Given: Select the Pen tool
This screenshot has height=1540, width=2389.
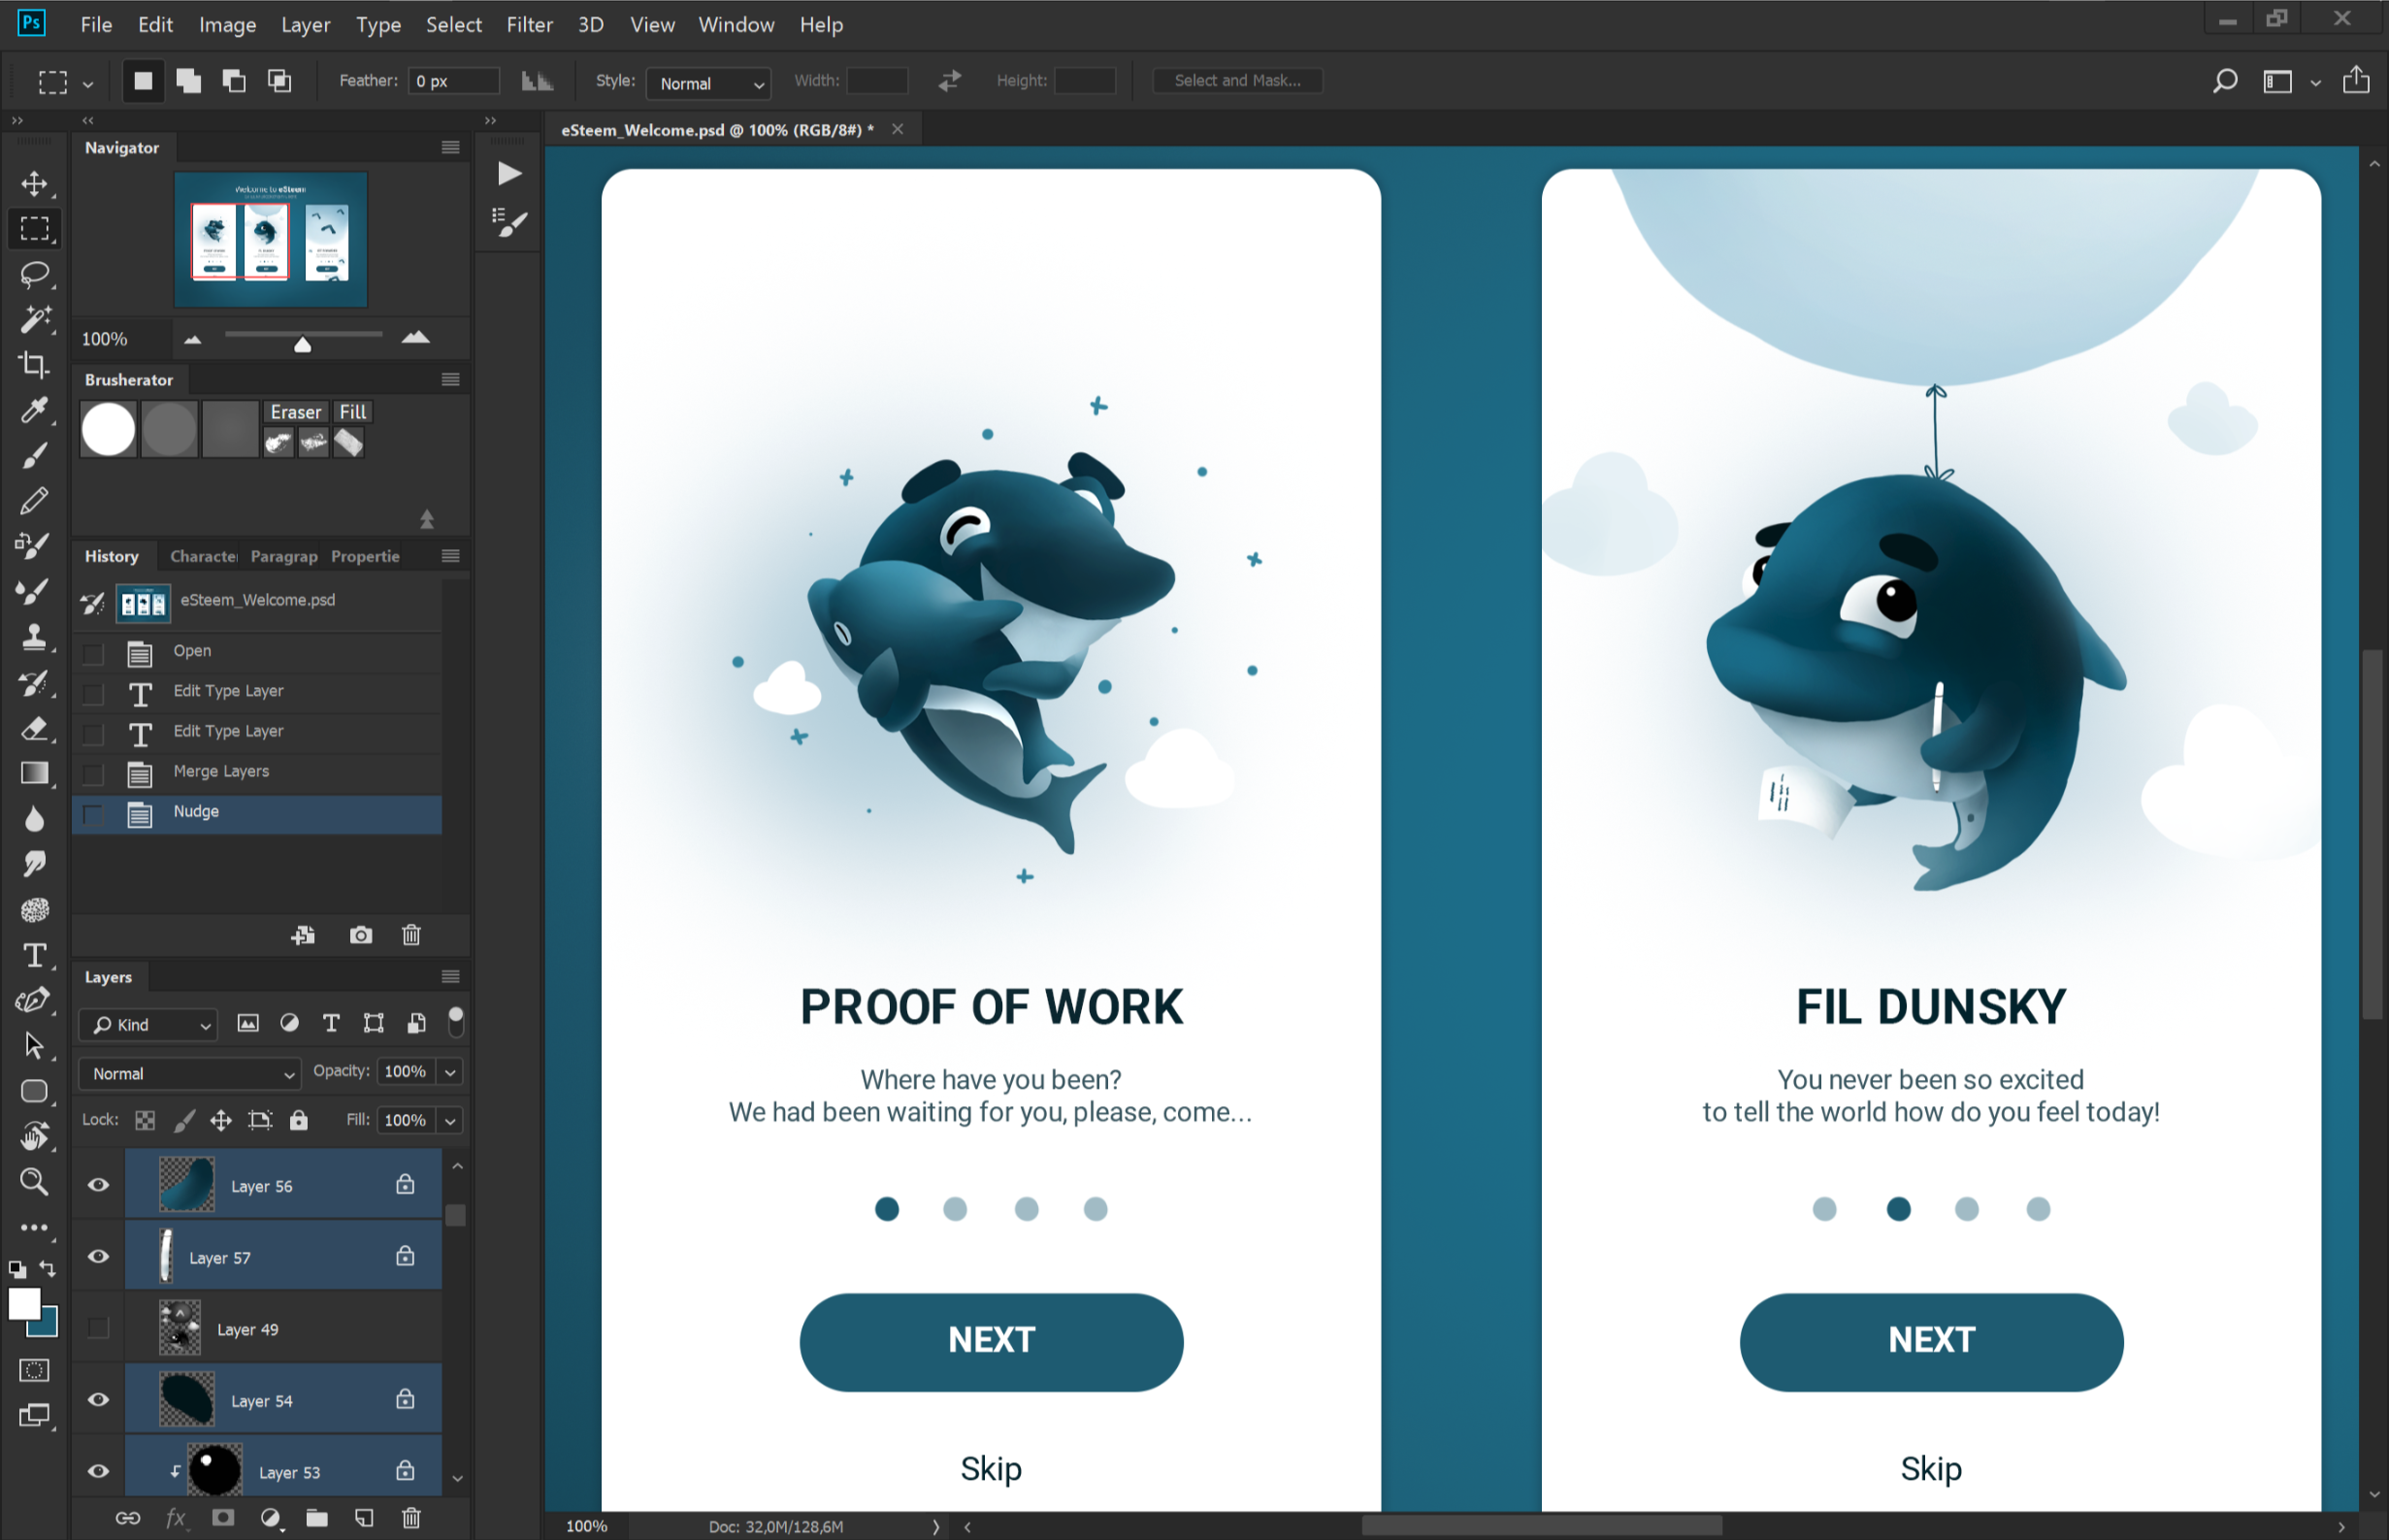Looking at the screenshot, I should 34,1000.
